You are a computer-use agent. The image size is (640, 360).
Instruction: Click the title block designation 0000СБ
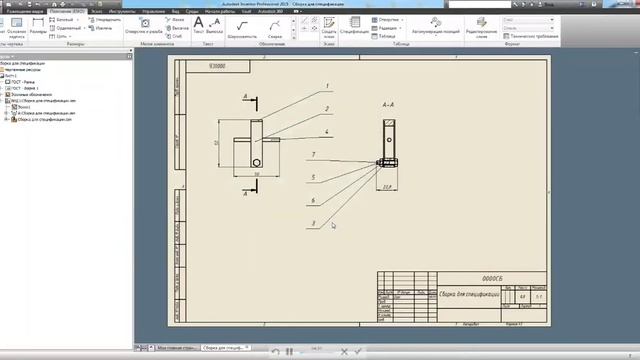tap(492, 278)
